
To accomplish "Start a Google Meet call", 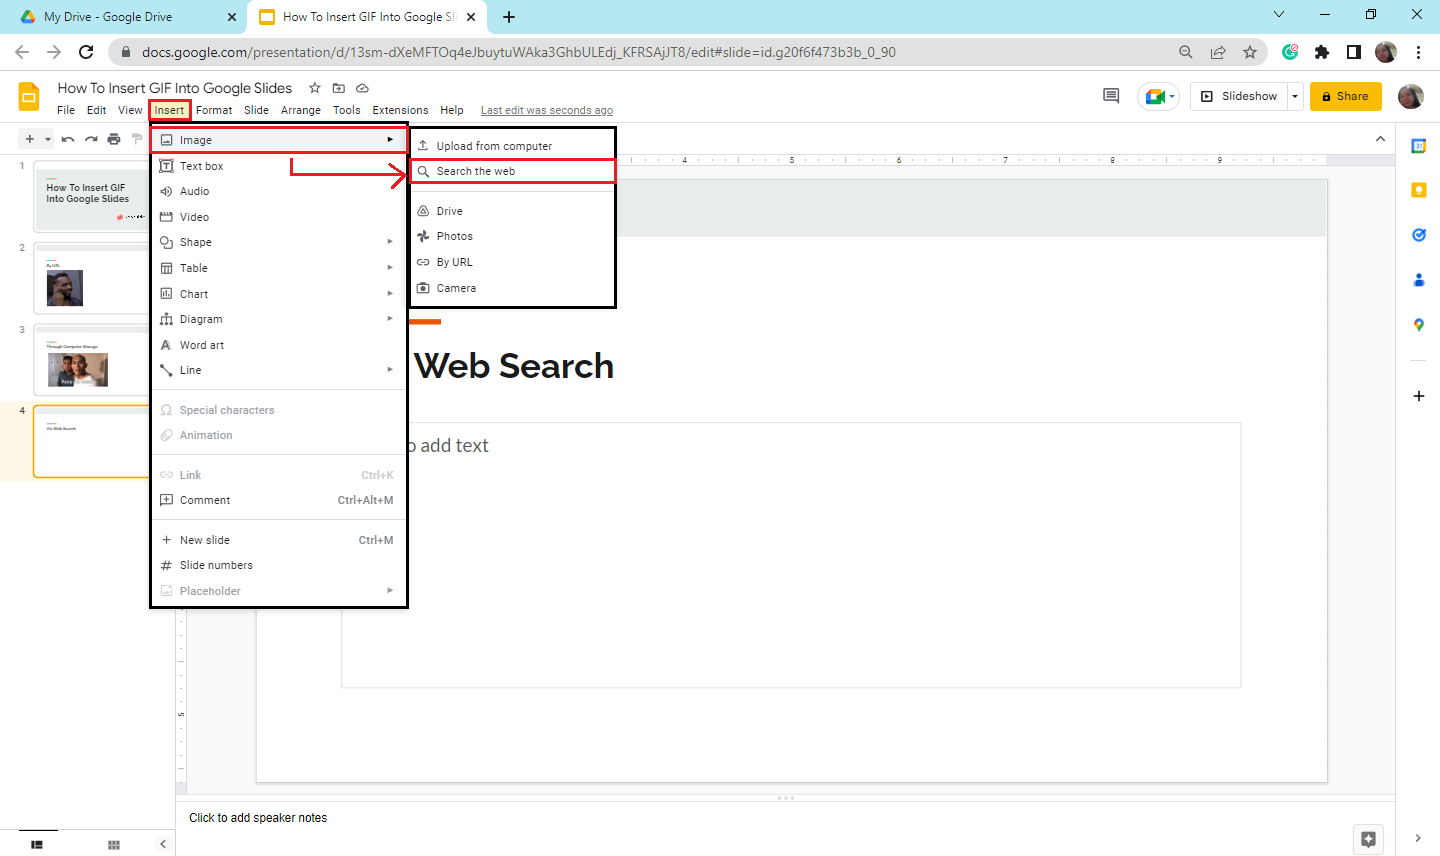I will coord(1158,96).
